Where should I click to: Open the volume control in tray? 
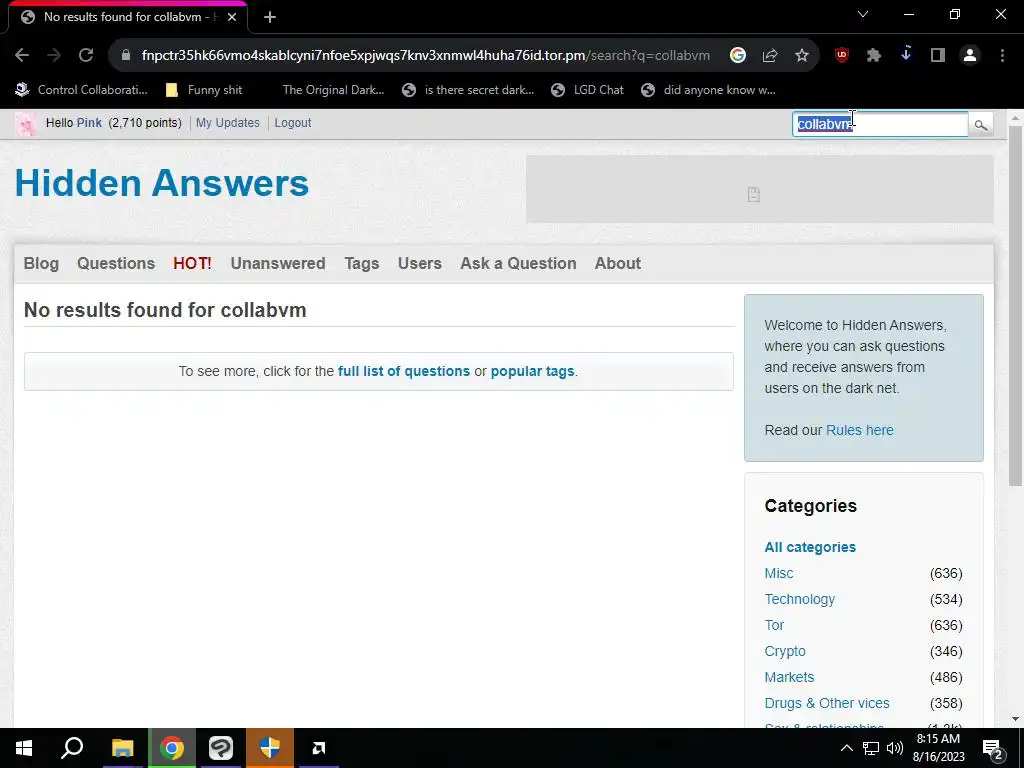pos(895,748)
